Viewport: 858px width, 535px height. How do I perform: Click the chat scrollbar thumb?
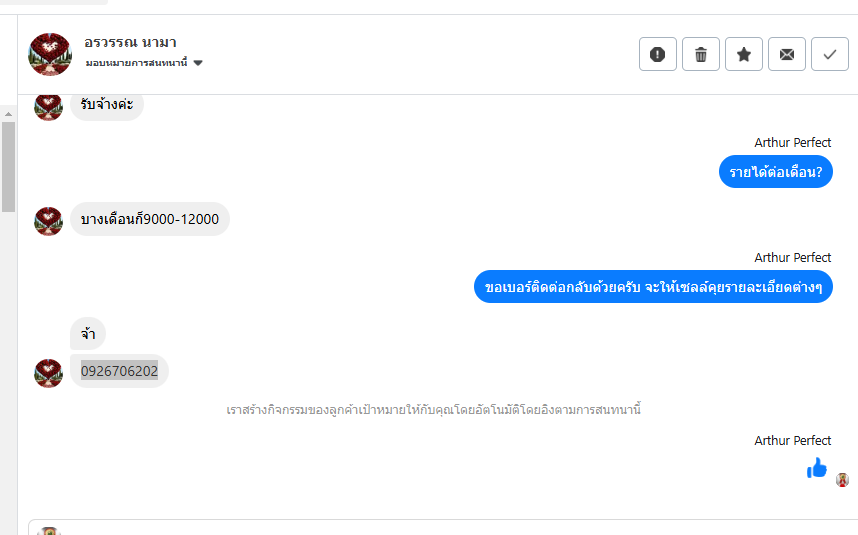tap(8, 165)
